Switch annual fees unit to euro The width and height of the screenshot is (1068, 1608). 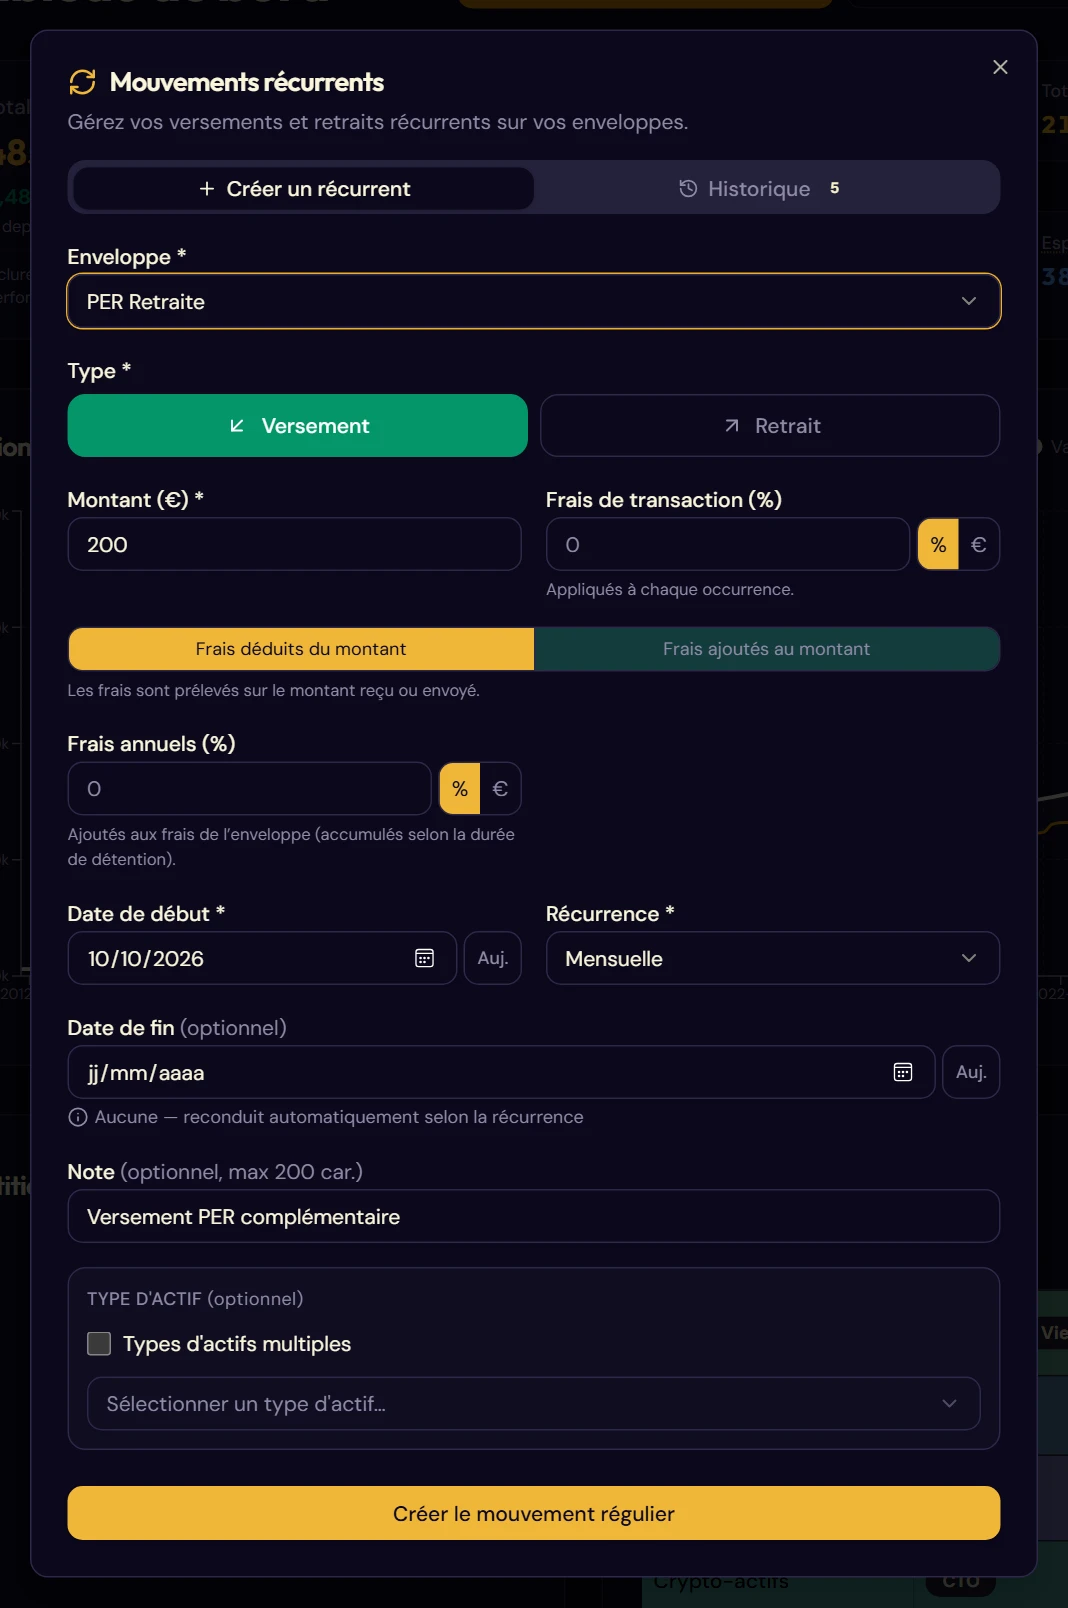[x=500, y=788]
